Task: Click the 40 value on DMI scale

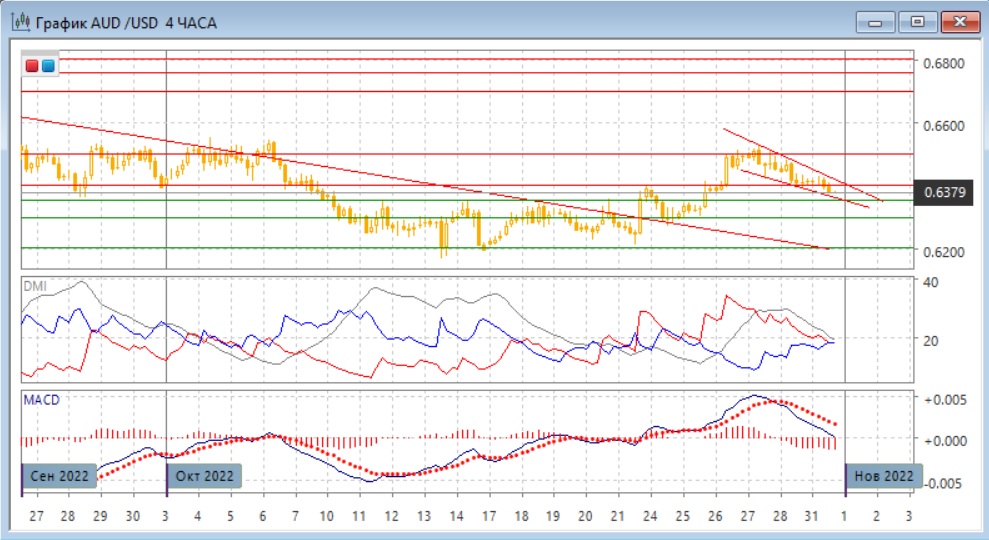Action: [x=932, y=283]
